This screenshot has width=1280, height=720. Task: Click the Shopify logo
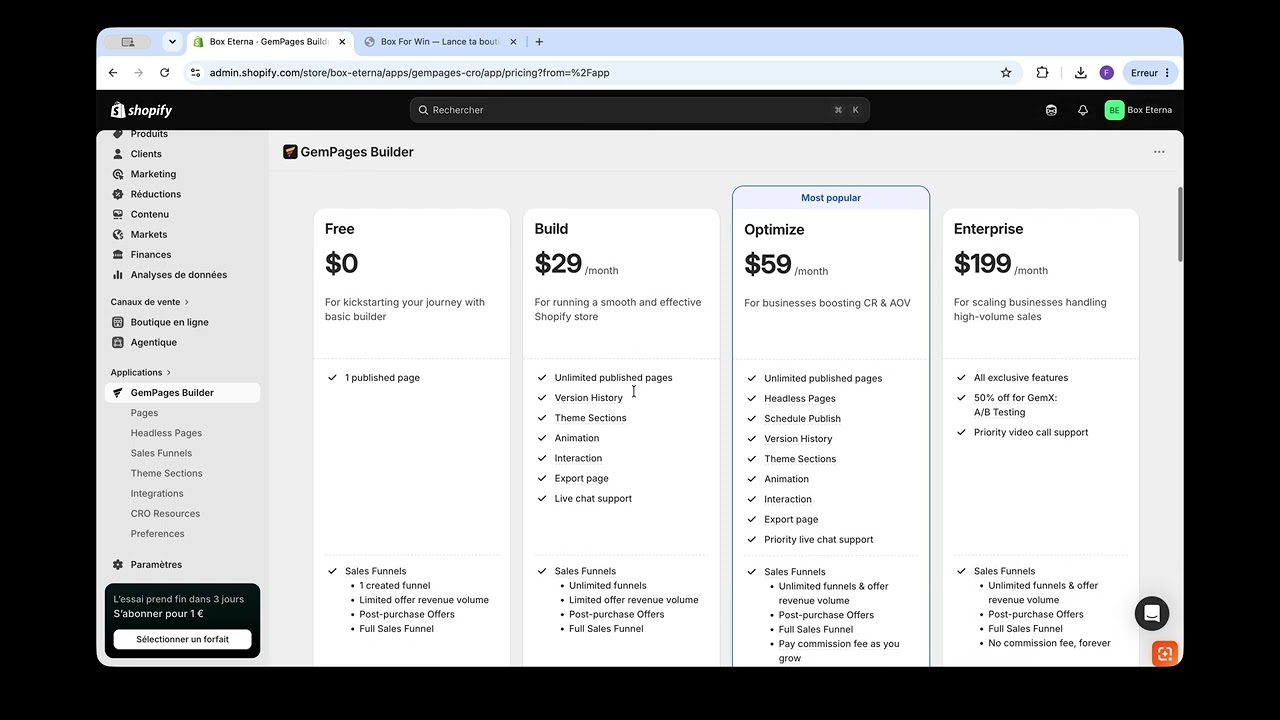pos(141,110)
